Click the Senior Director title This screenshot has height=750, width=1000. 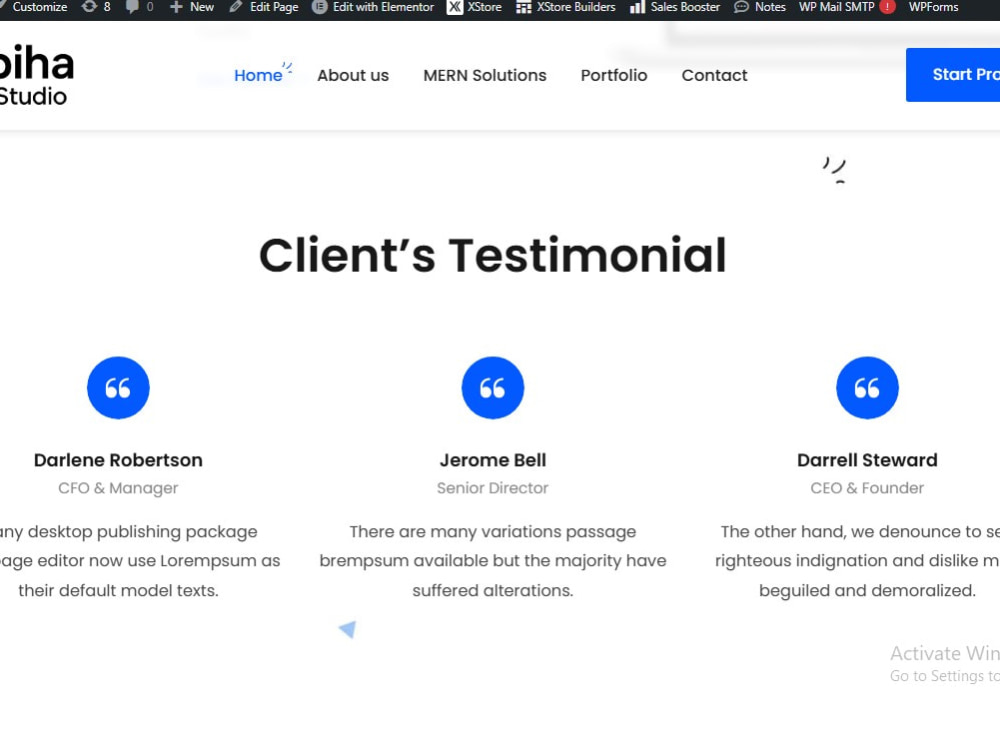pyautogui.click(x=492, y=488)
